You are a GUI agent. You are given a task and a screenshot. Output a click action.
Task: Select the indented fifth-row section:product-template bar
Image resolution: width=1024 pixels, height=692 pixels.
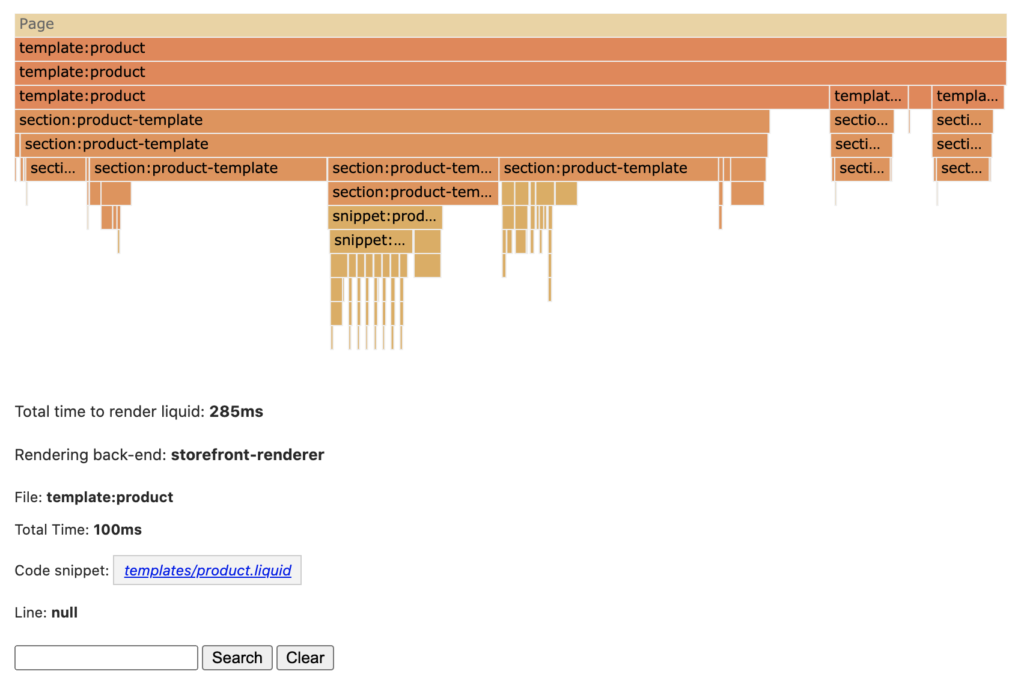point(394,144)
